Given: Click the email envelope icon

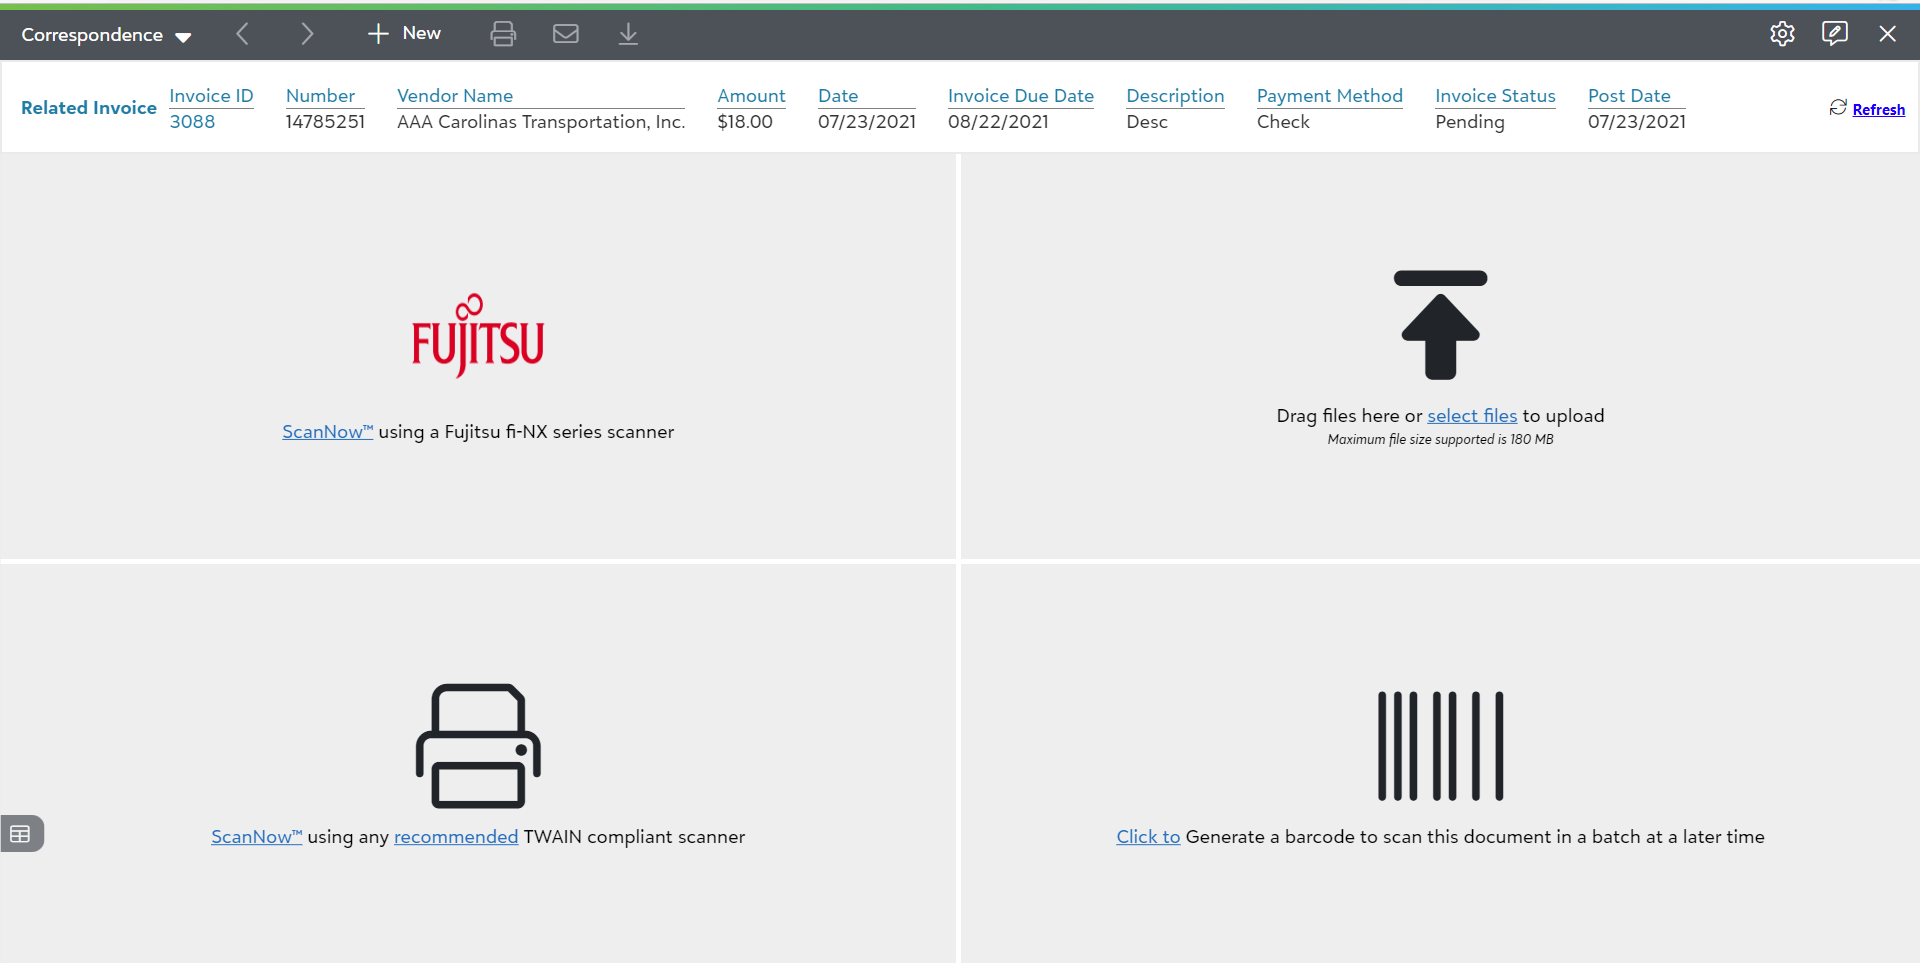Looking at the screenshot, I should pyautogui.click(x=566, y=34).
